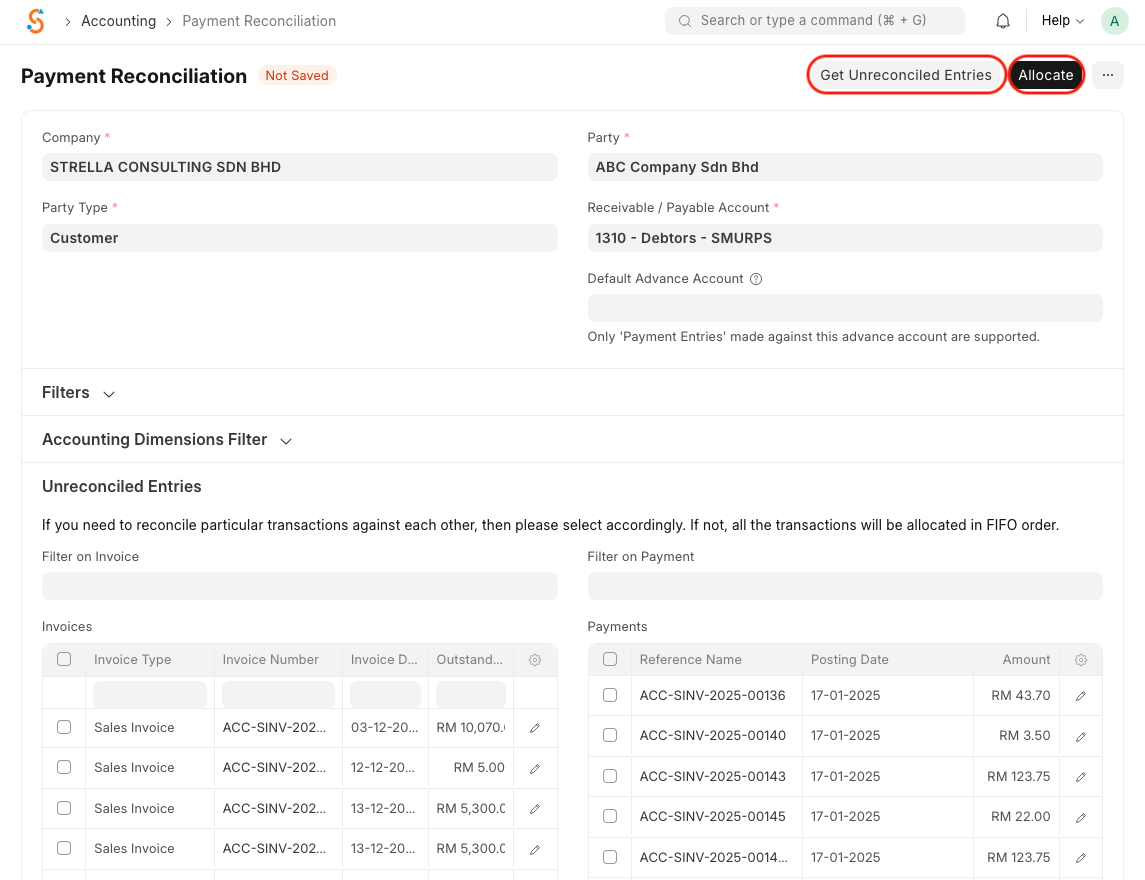The image size is (1145, 880).
Task: Click Get Unreconciled Entries button
Action: pyautogui.click(x=905, y=75)
